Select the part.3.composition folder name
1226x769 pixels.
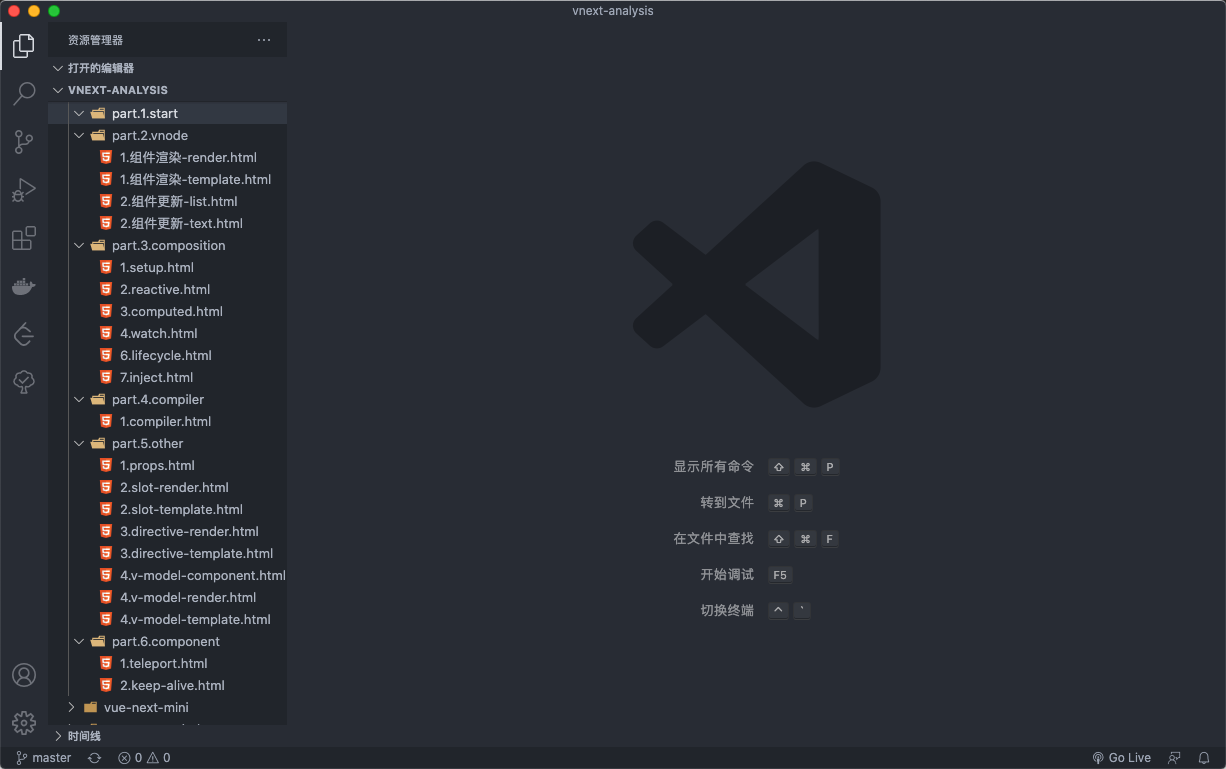169,245
